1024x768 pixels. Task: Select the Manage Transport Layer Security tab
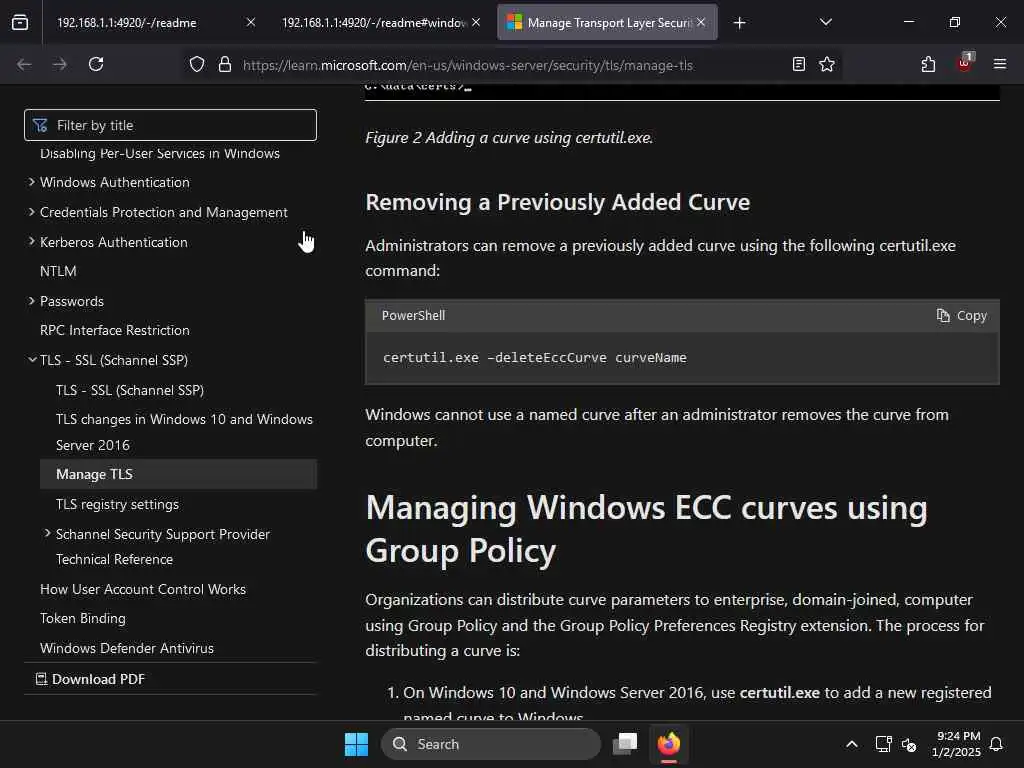click(x=607, y=22)
